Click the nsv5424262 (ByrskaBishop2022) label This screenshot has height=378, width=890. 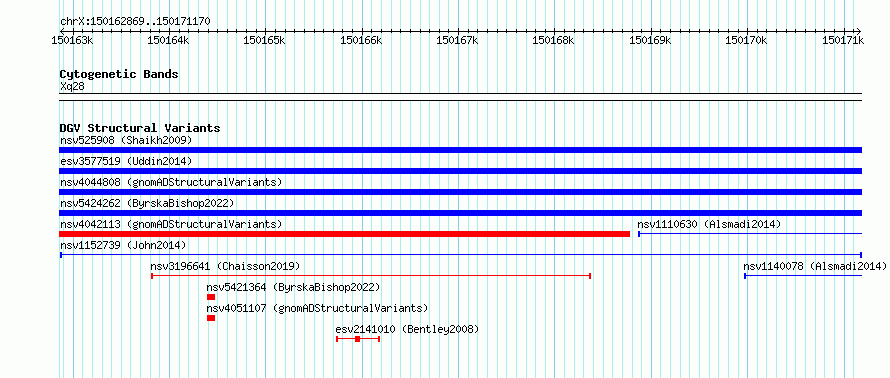pyautogui.click(x=147, y=203)
